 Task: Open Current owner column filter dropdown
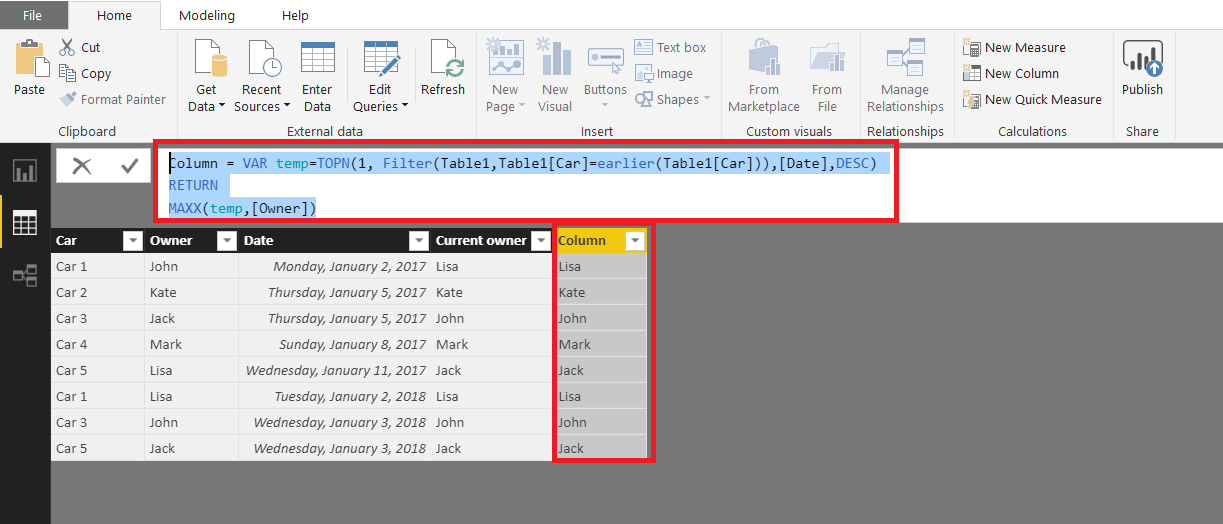[541, 240]
